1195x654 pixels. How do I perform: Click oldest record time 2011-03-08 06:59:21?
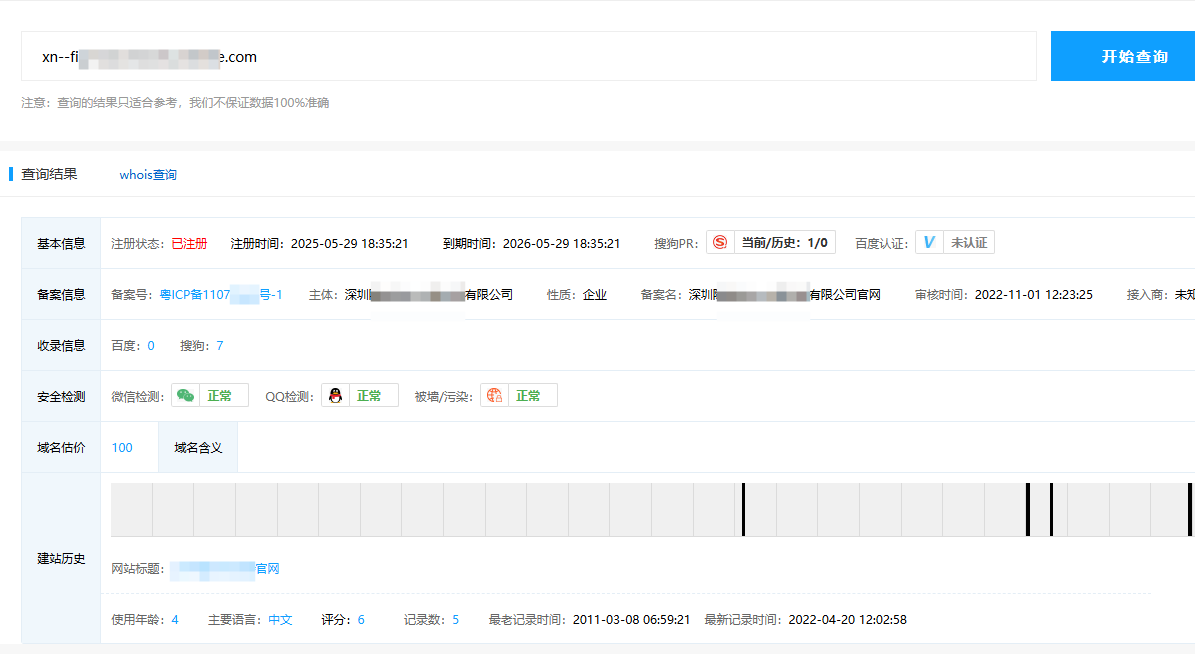click(x=631, y=620)
